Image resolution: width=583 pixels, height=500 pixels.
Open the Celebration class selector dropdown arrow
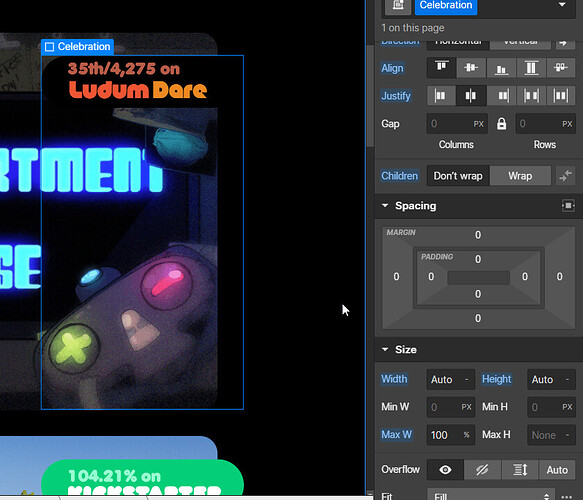pos(562,5)
